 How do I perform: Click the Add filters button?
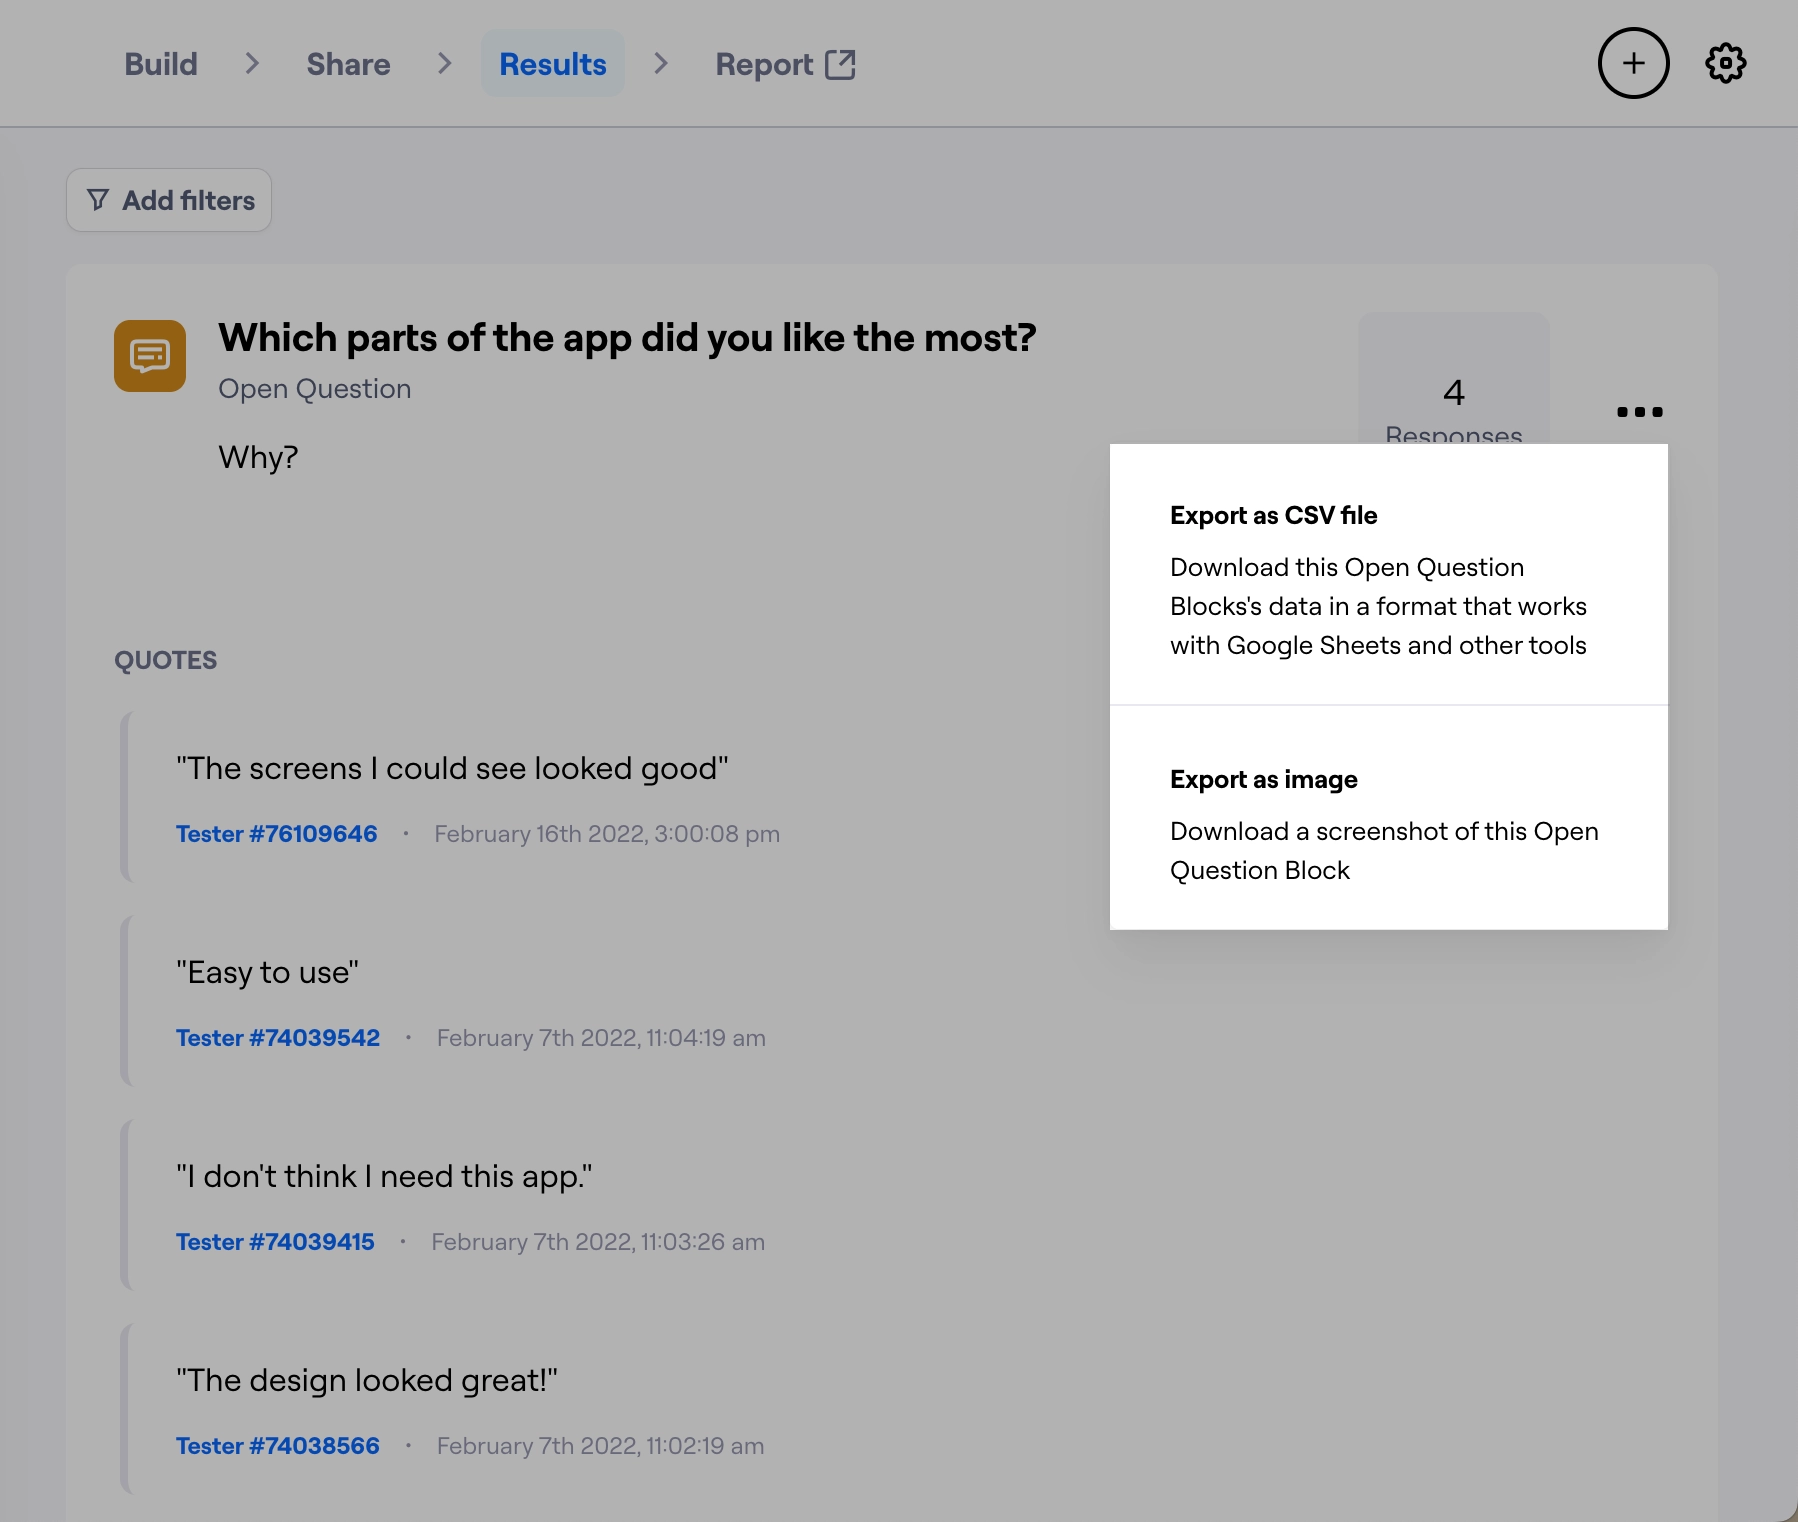(169, 200)
